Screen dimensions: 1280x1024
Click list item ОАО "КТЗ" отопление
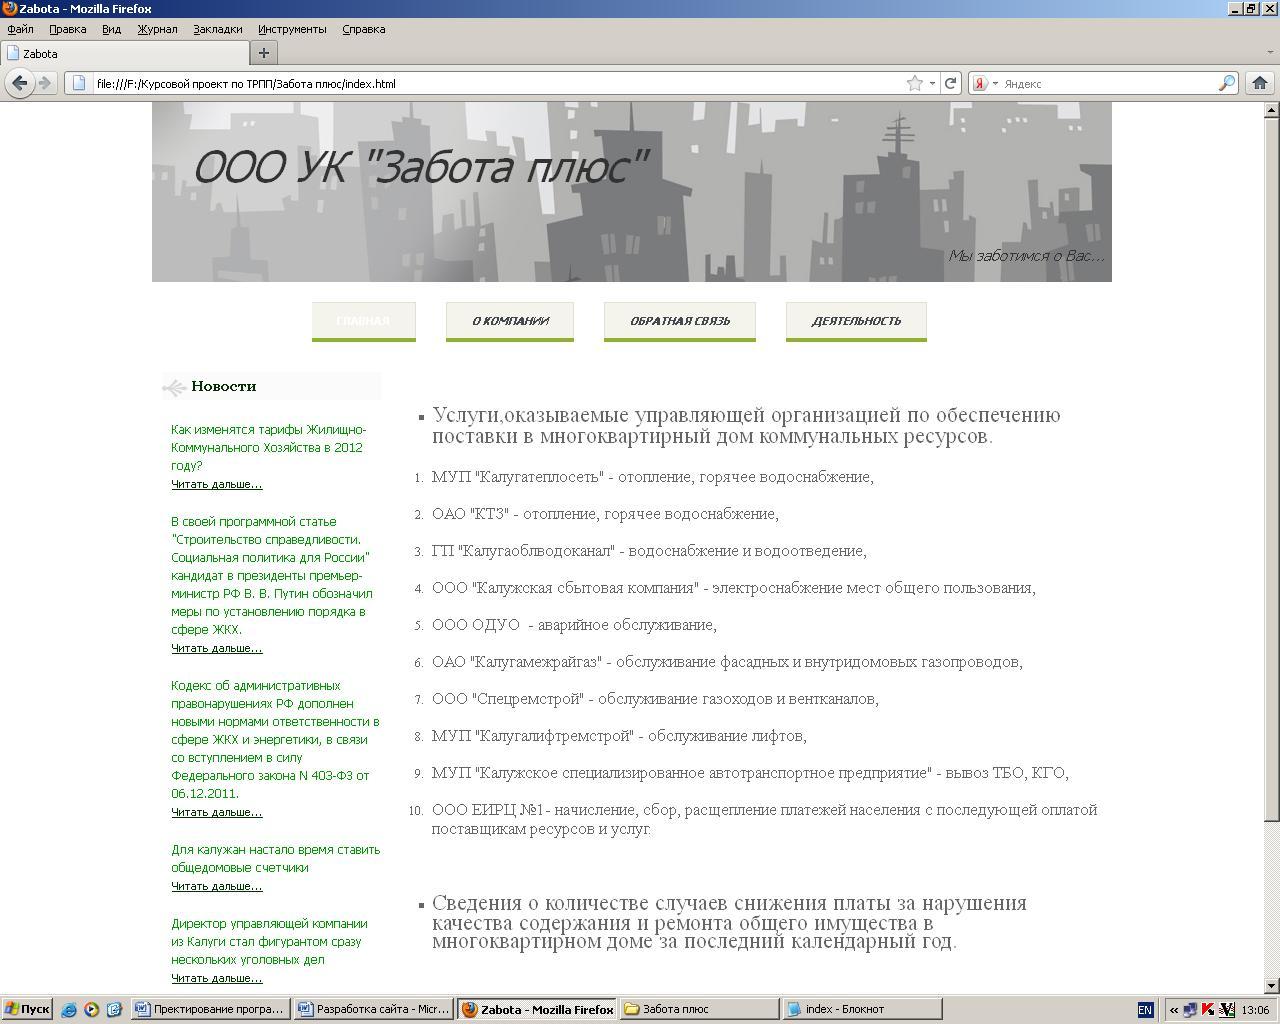[x=605, y=514]
